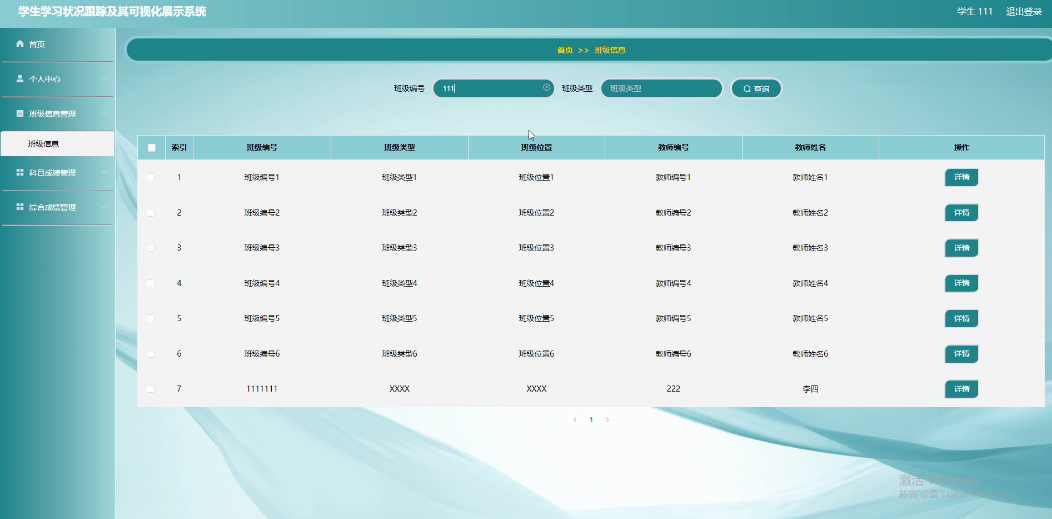
Task: Go to the previous page with the left arrow
Action: pyautogui.click(x=575, y=420)
